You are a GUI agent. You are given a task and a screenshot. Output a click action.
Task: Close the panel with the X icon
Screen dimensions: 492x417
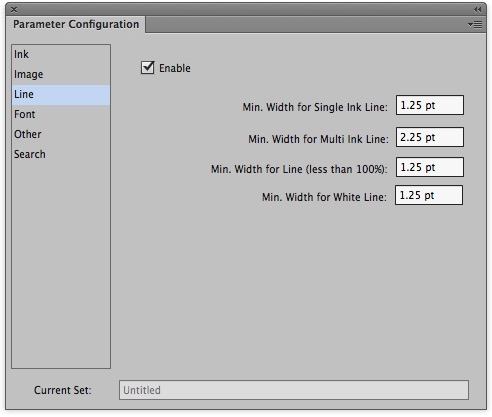14,10
